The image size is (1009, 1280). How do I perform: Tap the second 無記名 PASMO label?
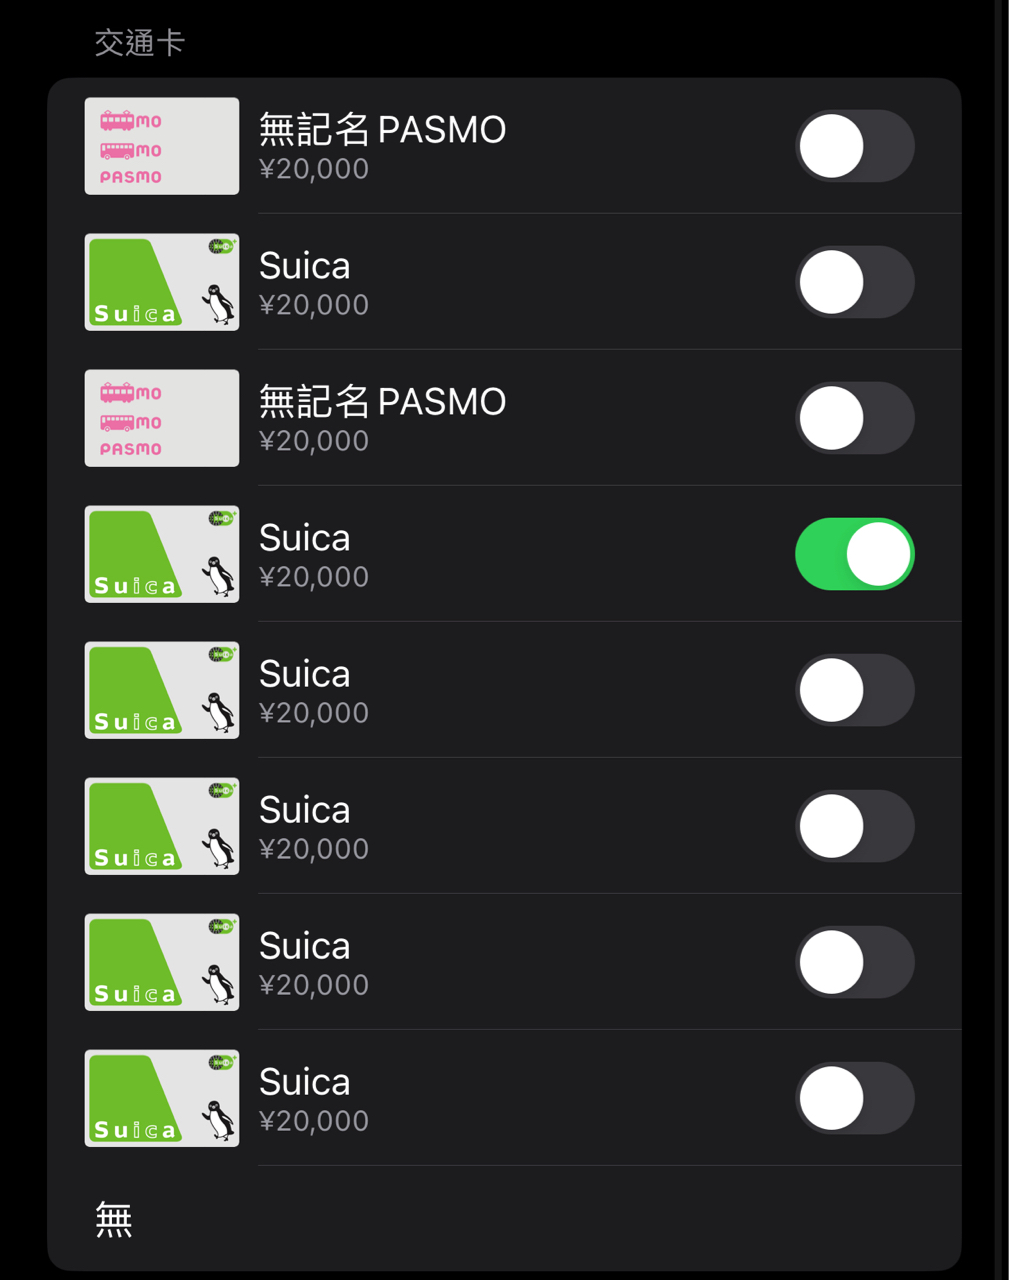[x=383, y=402]
